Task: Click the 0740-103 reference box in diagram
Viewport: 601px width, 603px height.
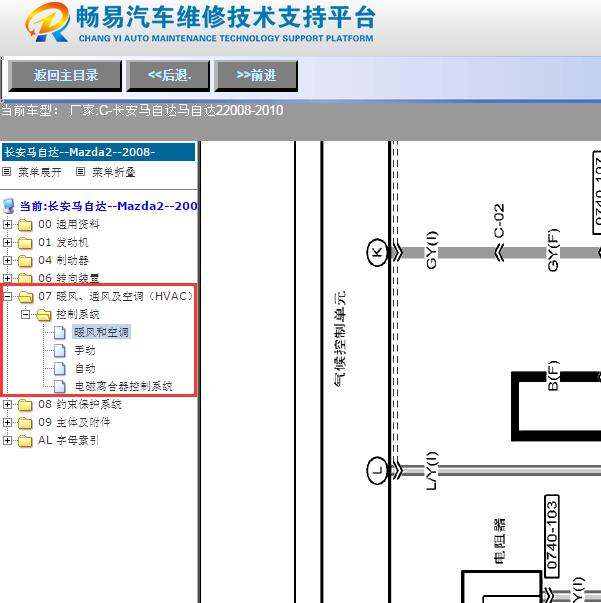Action: coord(552,536)
